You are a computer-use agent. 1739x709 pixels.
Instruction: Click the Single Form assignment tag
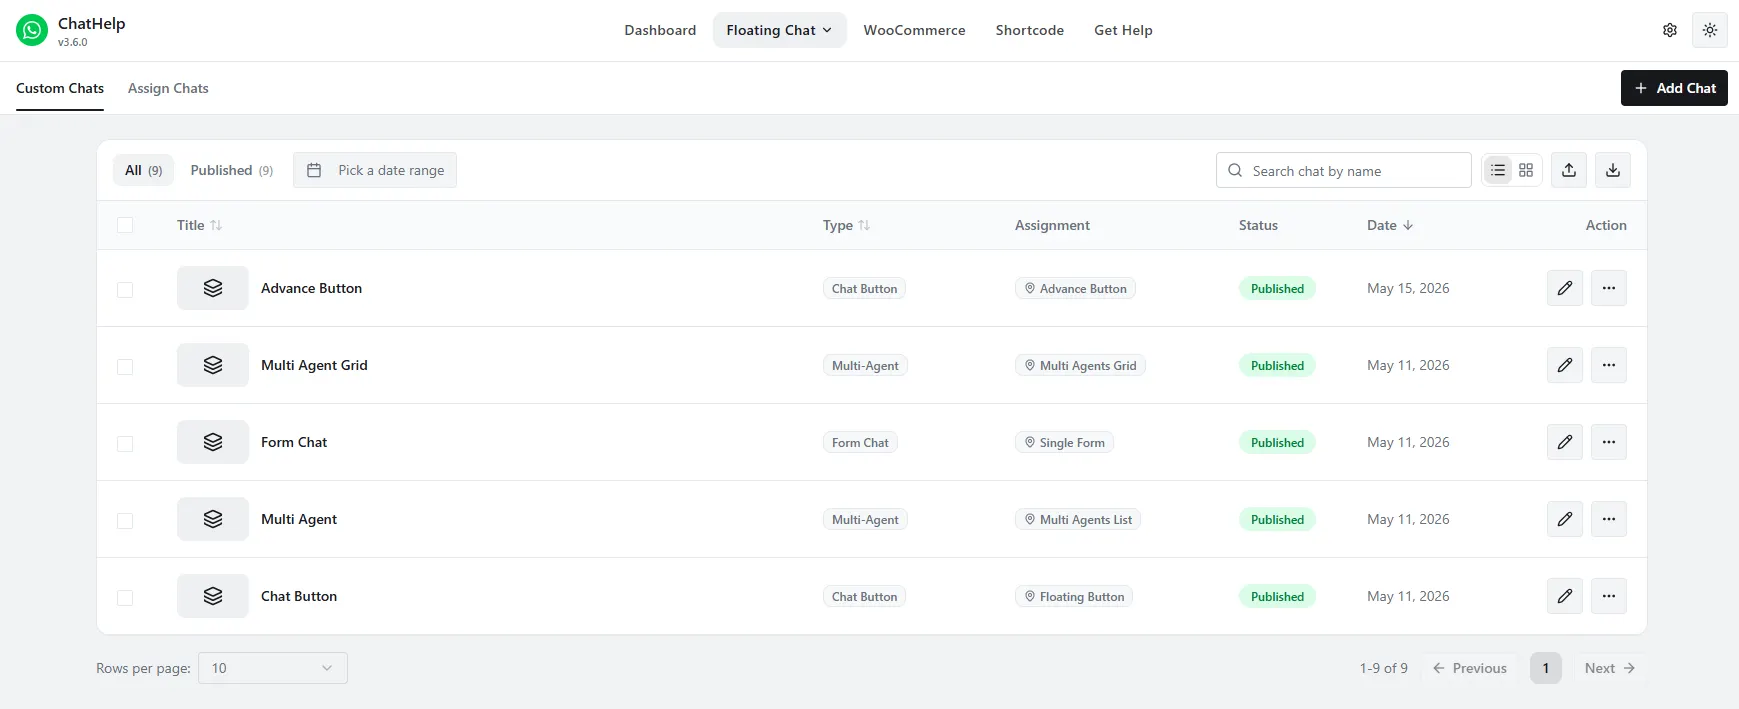click(1064, 443)
